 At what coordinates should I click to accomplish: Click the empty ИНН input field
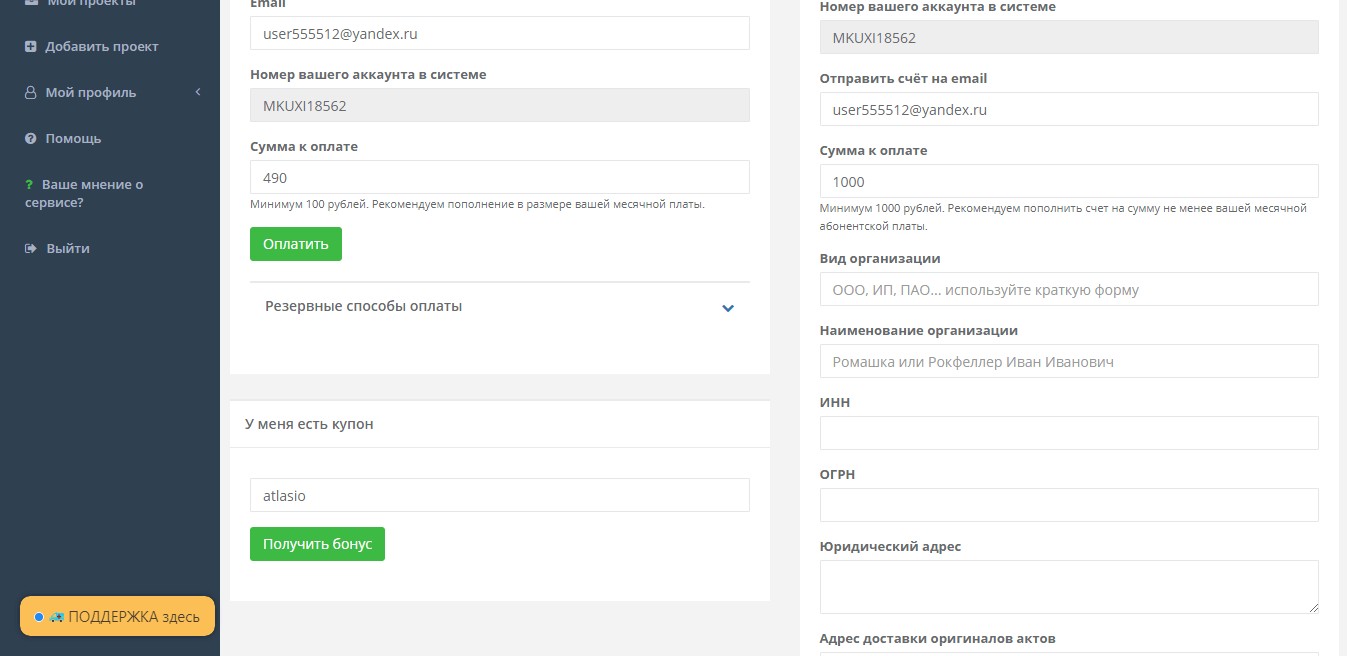pos(1068,433)
